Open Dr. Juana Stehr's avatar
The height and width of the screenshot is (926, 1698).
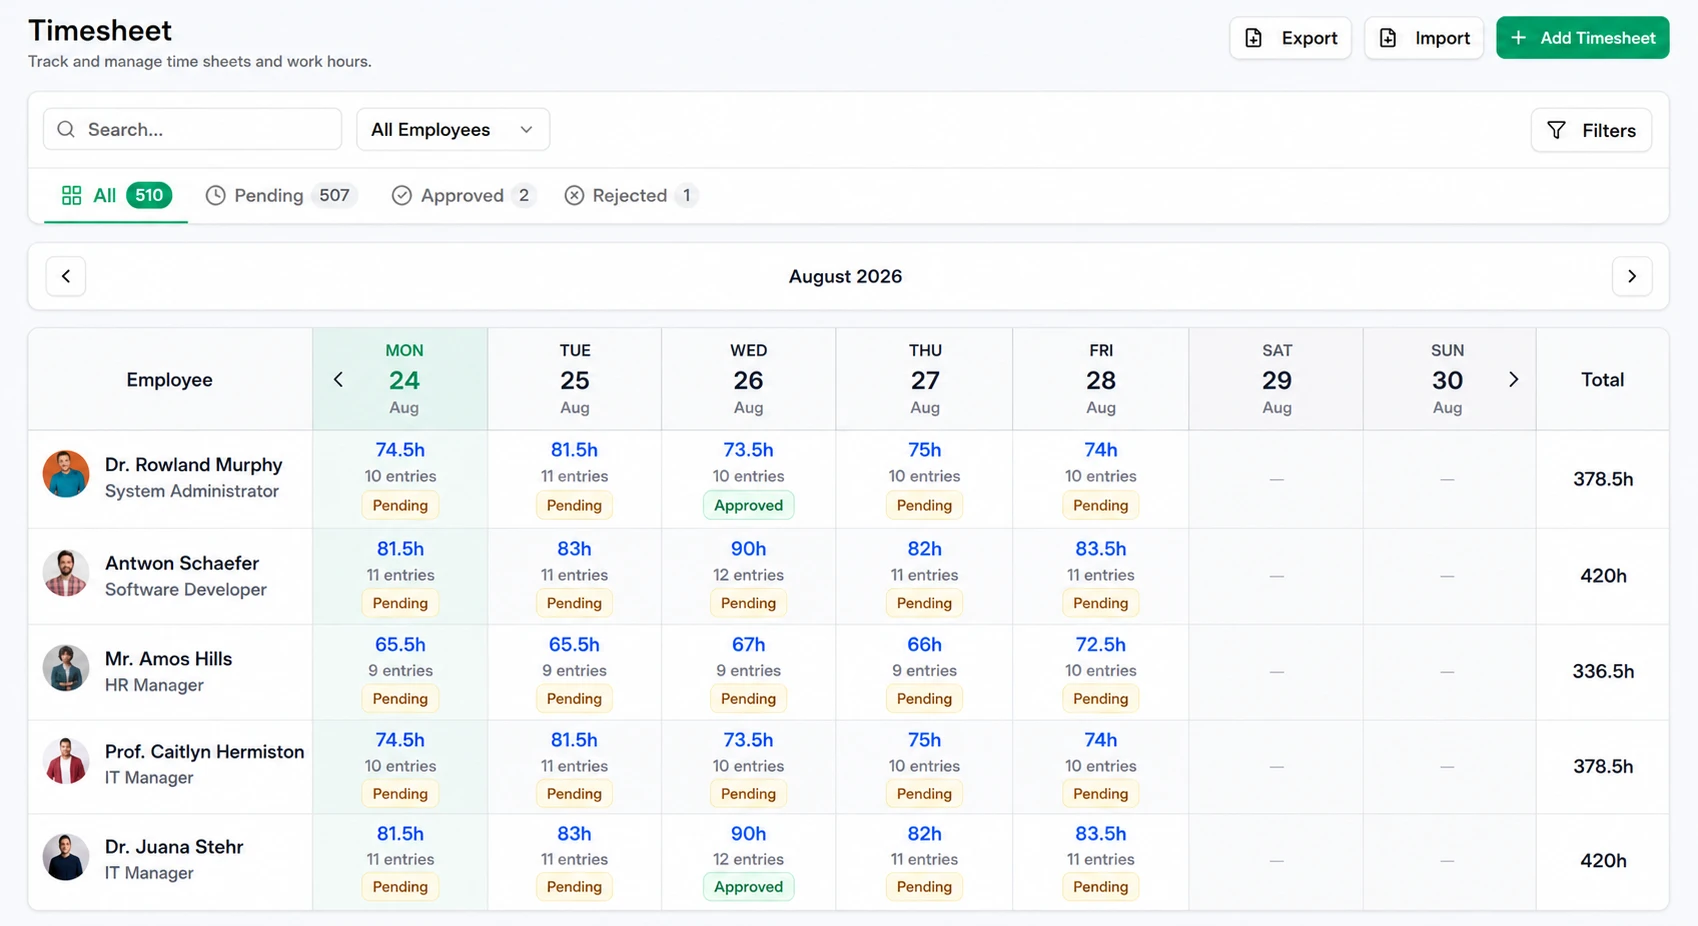66,857
